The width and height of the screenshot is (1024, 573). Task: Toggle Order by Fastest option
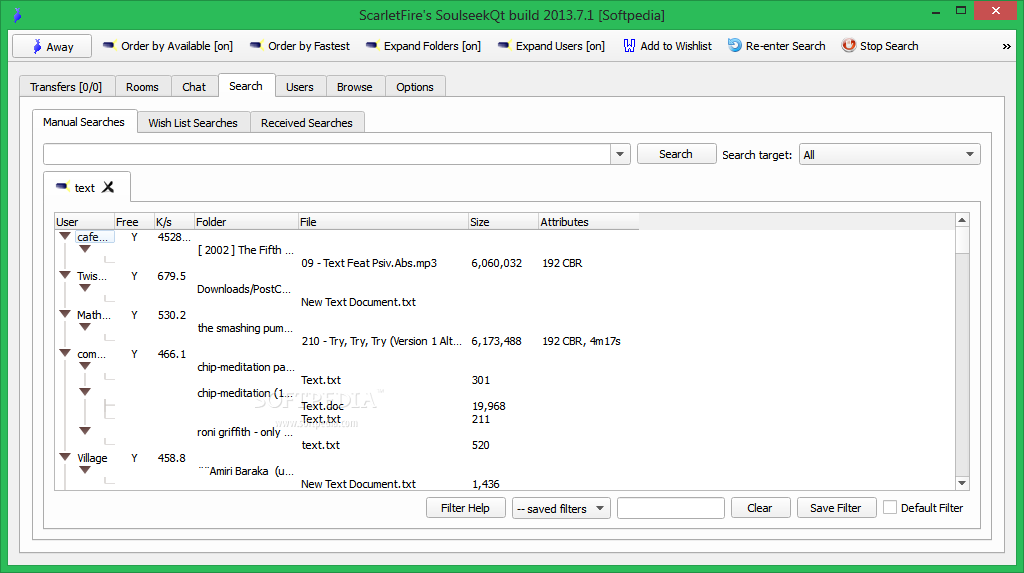(300, 46)
